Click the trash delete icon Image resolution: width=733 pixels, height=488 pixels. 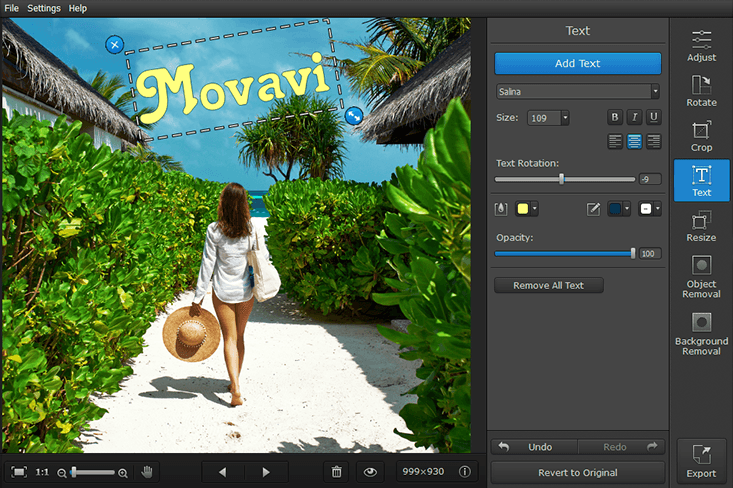pyautogui.click(x=337, y=471)
